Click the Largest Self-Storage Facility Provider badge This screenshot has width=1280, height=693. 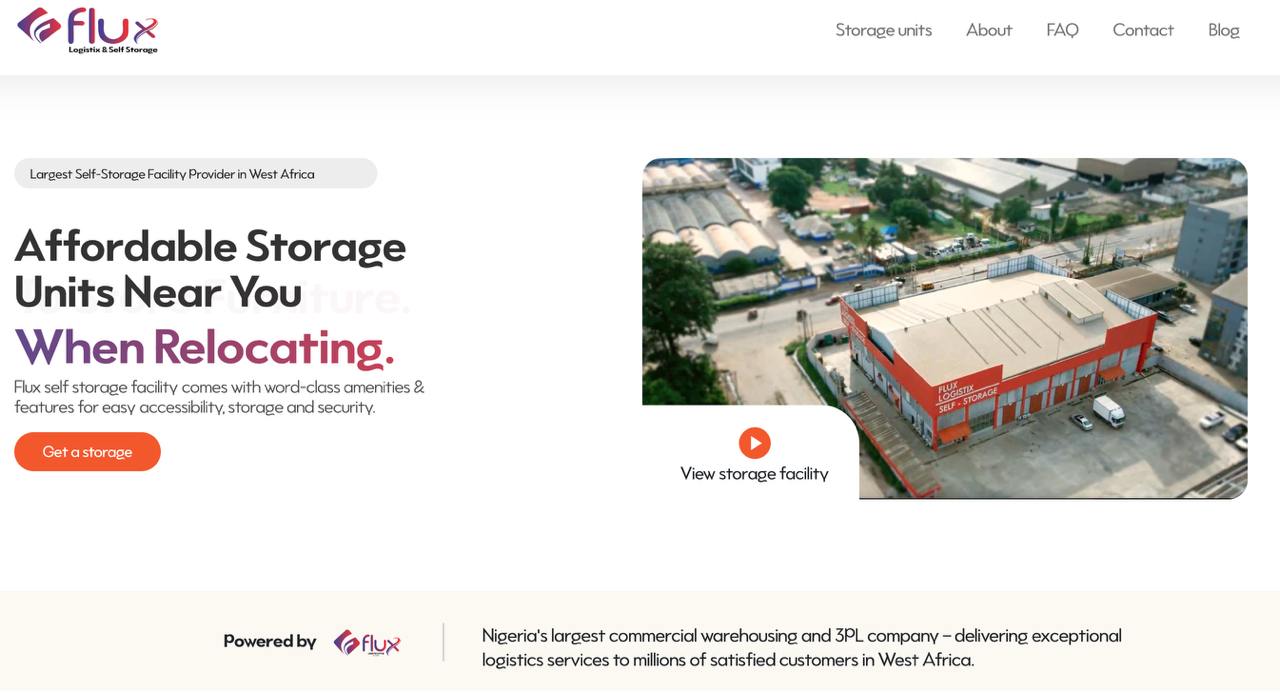196,173
